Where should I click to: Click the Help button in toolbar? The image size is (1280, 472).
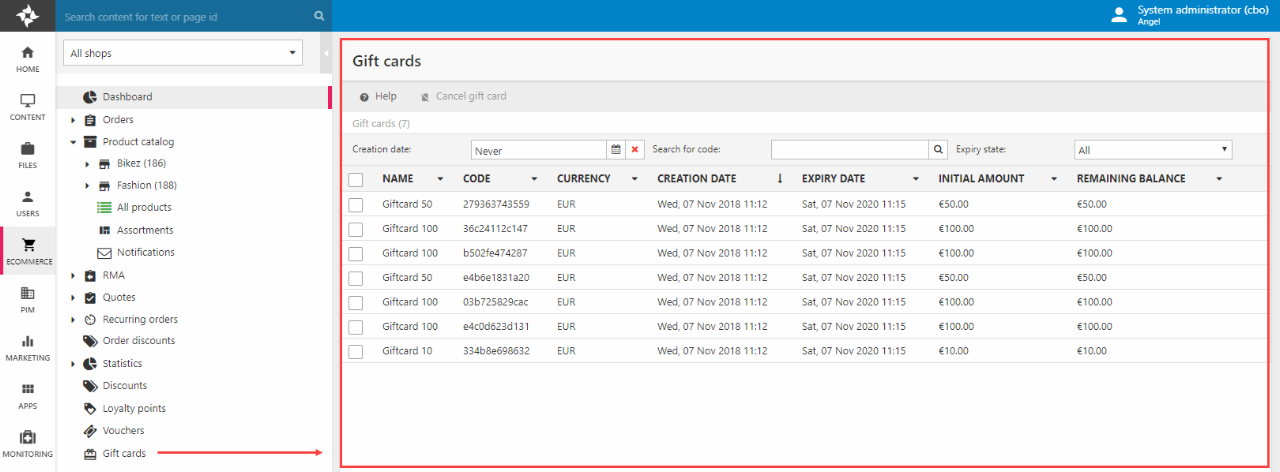[378, 97]
